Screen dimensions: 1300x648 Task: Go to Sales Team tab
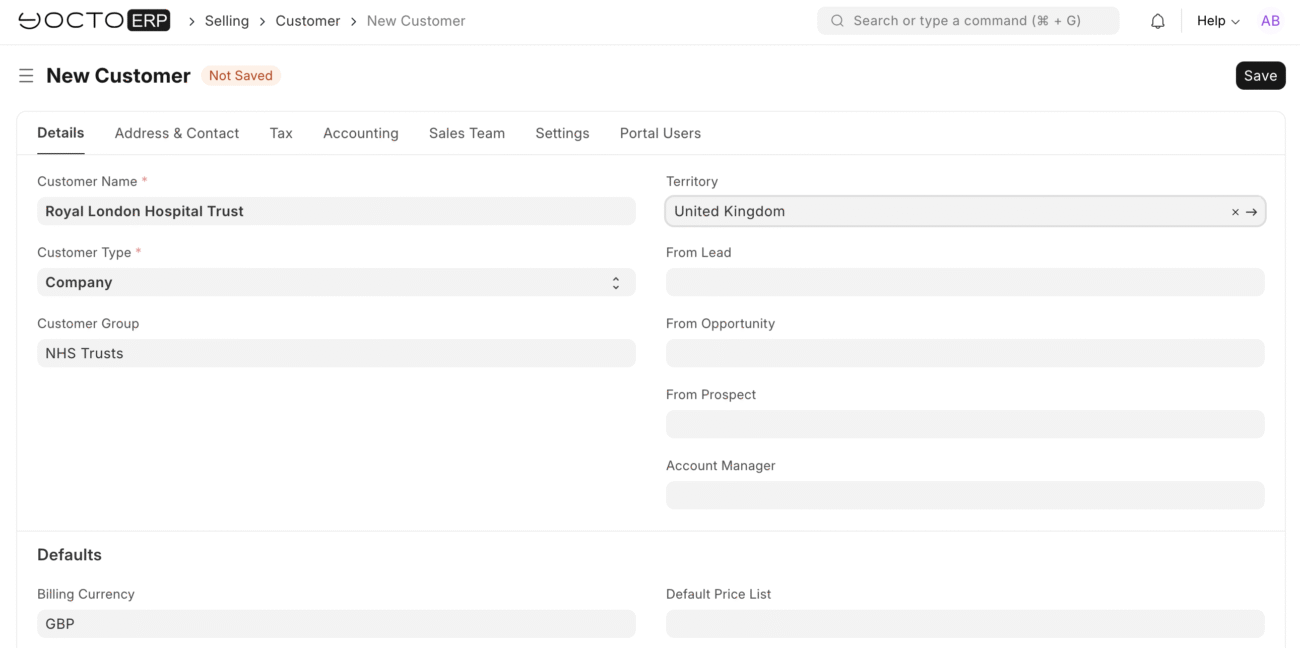[x=467, y=133]
